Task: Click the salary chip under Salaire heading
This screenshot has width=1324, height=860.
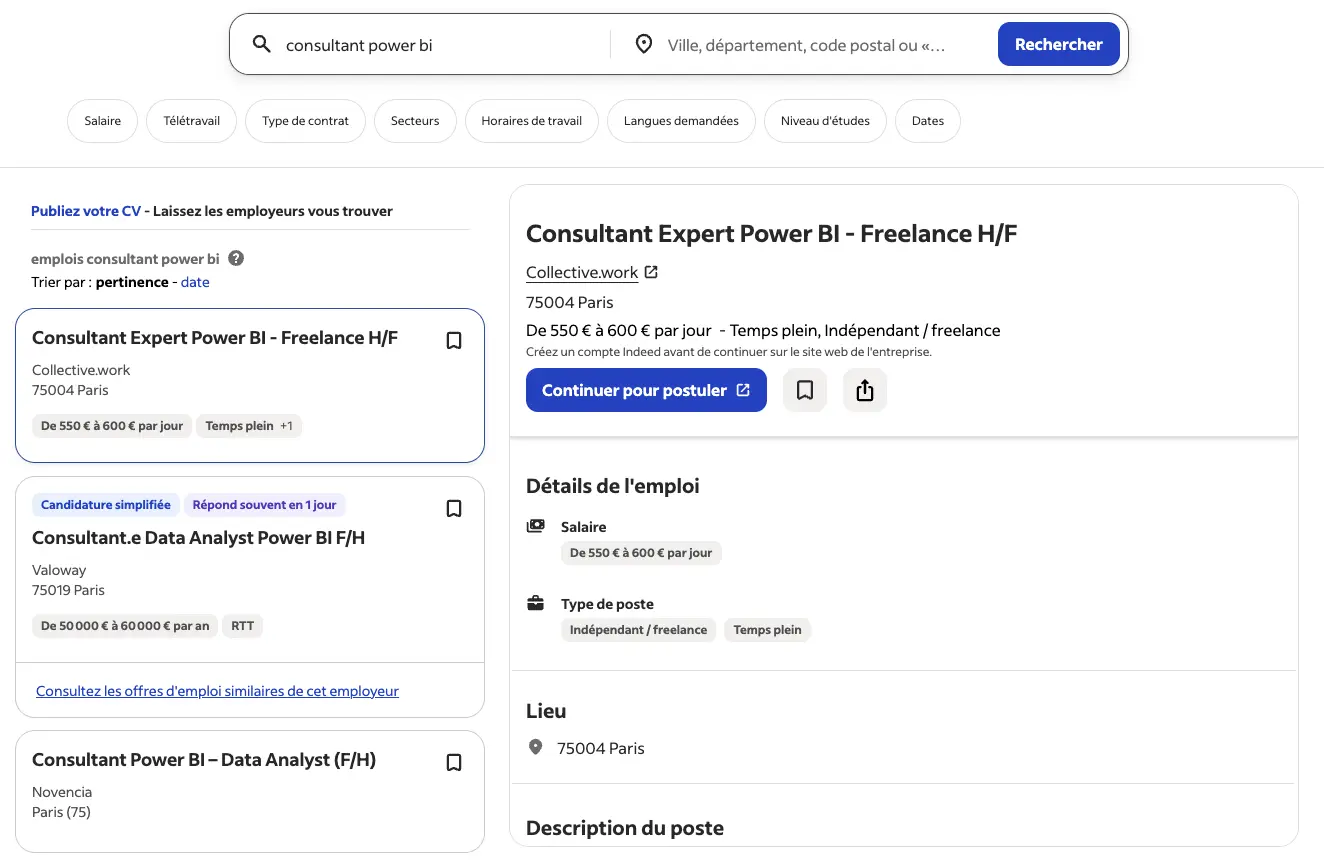Action: tap(641, 553)
